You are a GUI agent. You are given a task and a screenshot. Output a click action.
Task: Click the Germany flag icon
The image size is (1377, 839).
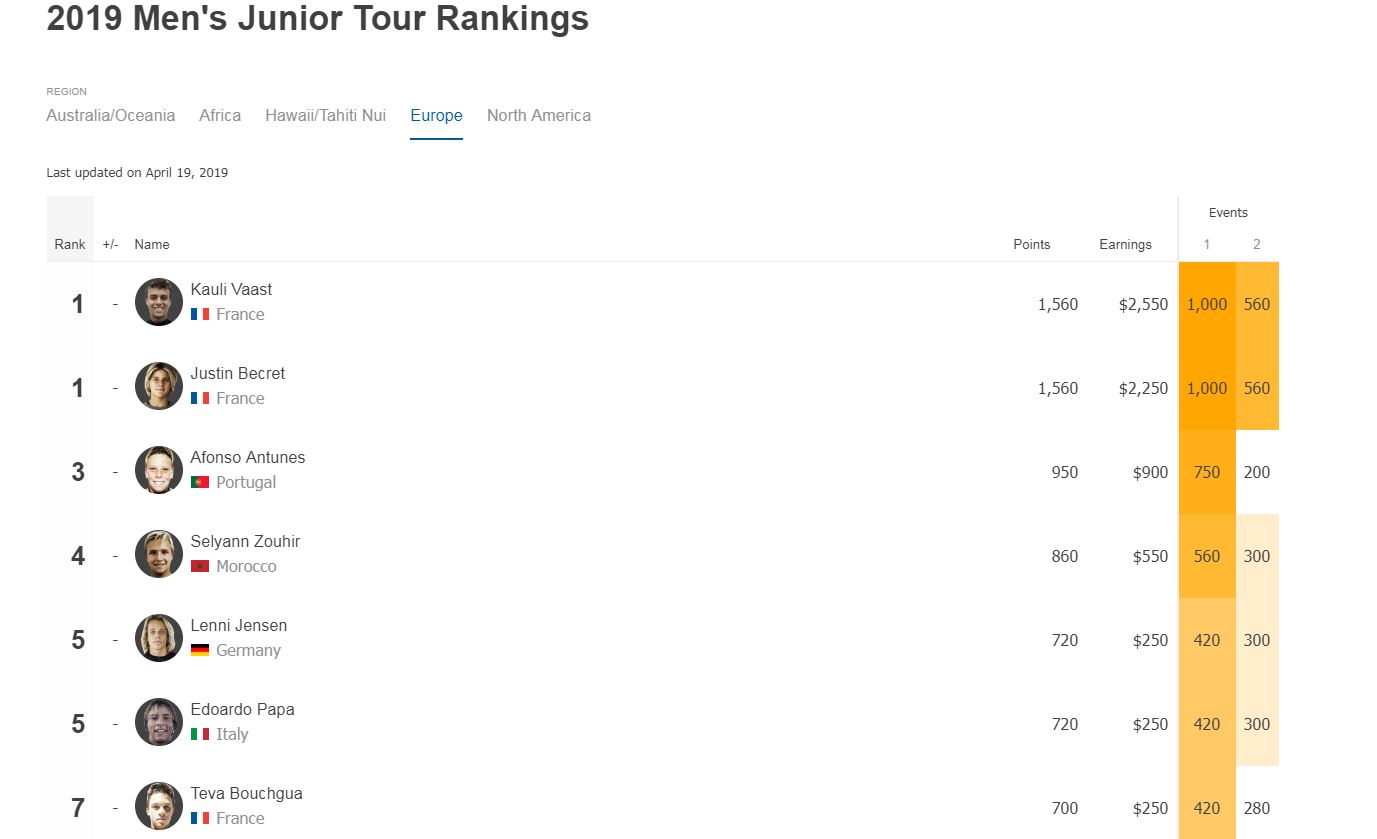point(200,650)
